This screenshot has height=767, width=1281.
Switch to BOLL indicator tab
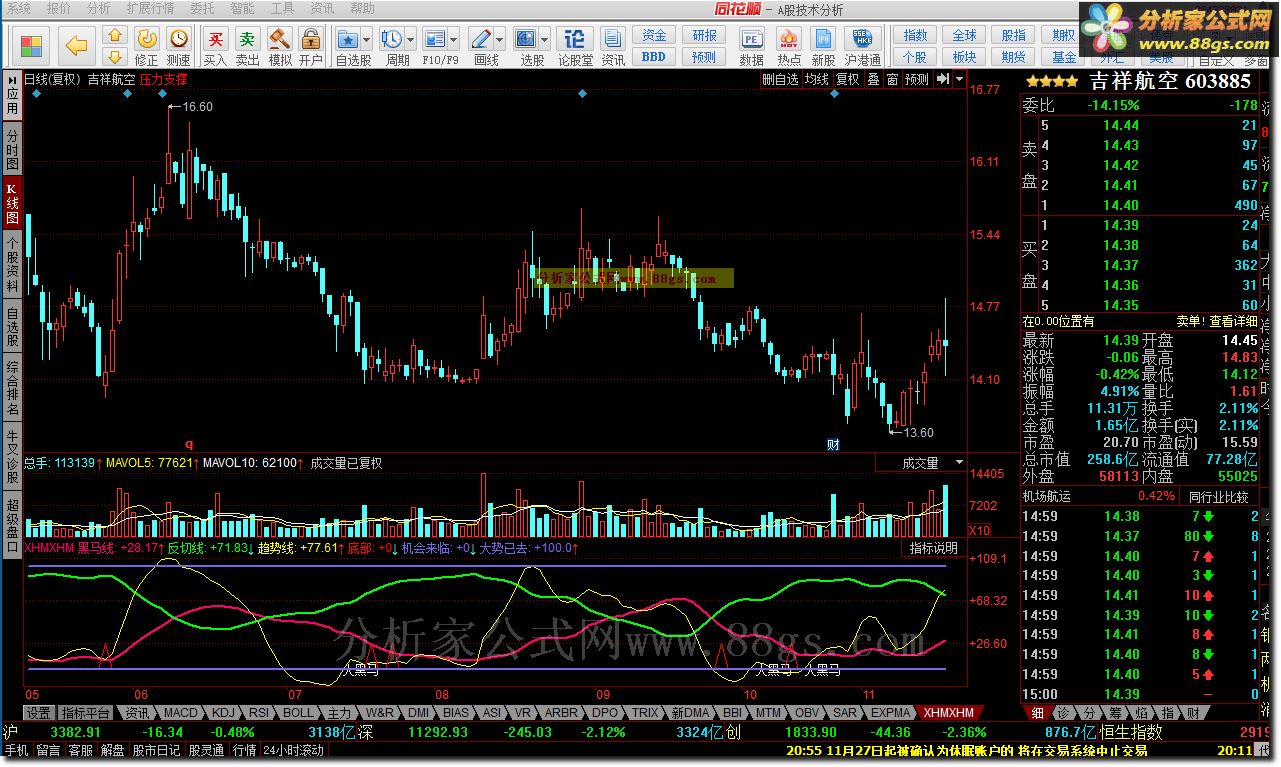(298, 713)
